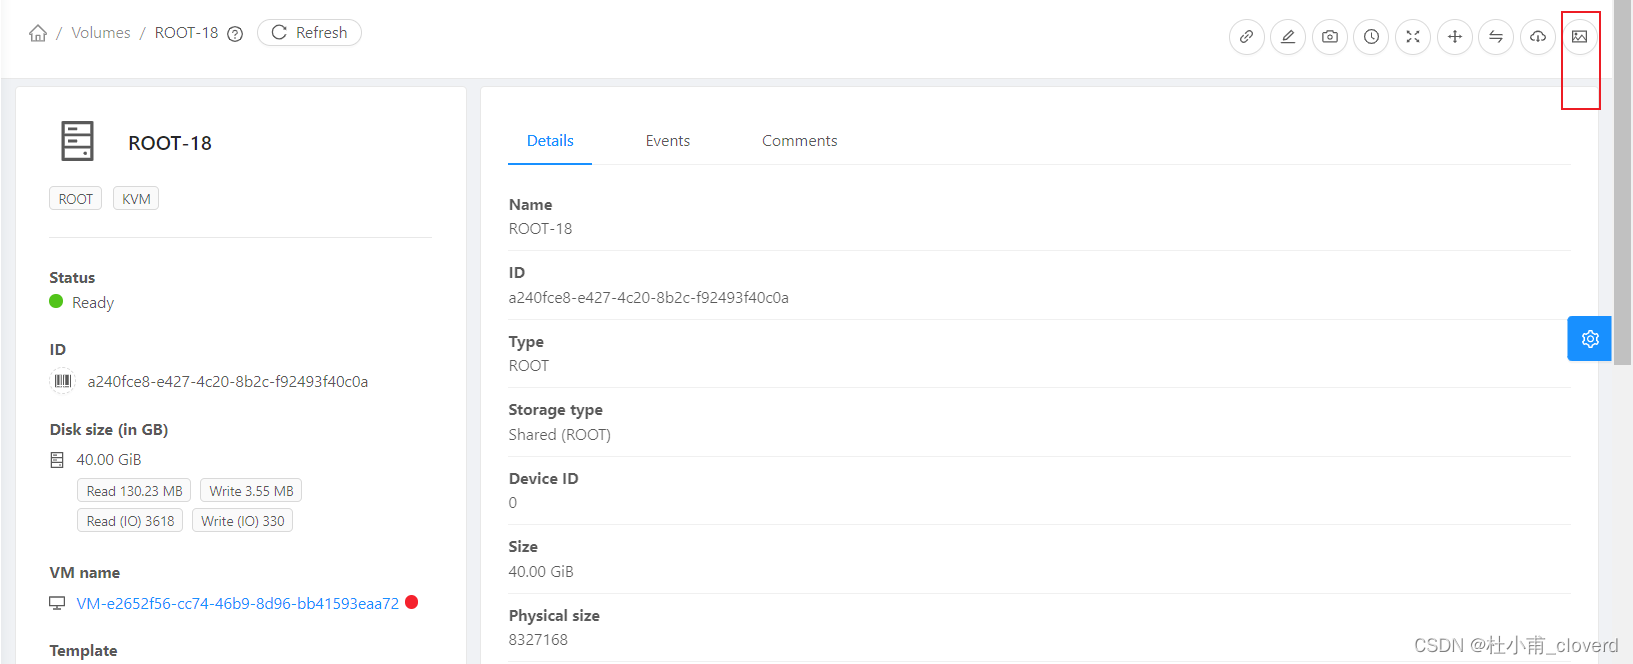Click the 40.00 GiB disk size value in left card
The height and width of the screenshot is (664, 1633).
click(109, 460)
